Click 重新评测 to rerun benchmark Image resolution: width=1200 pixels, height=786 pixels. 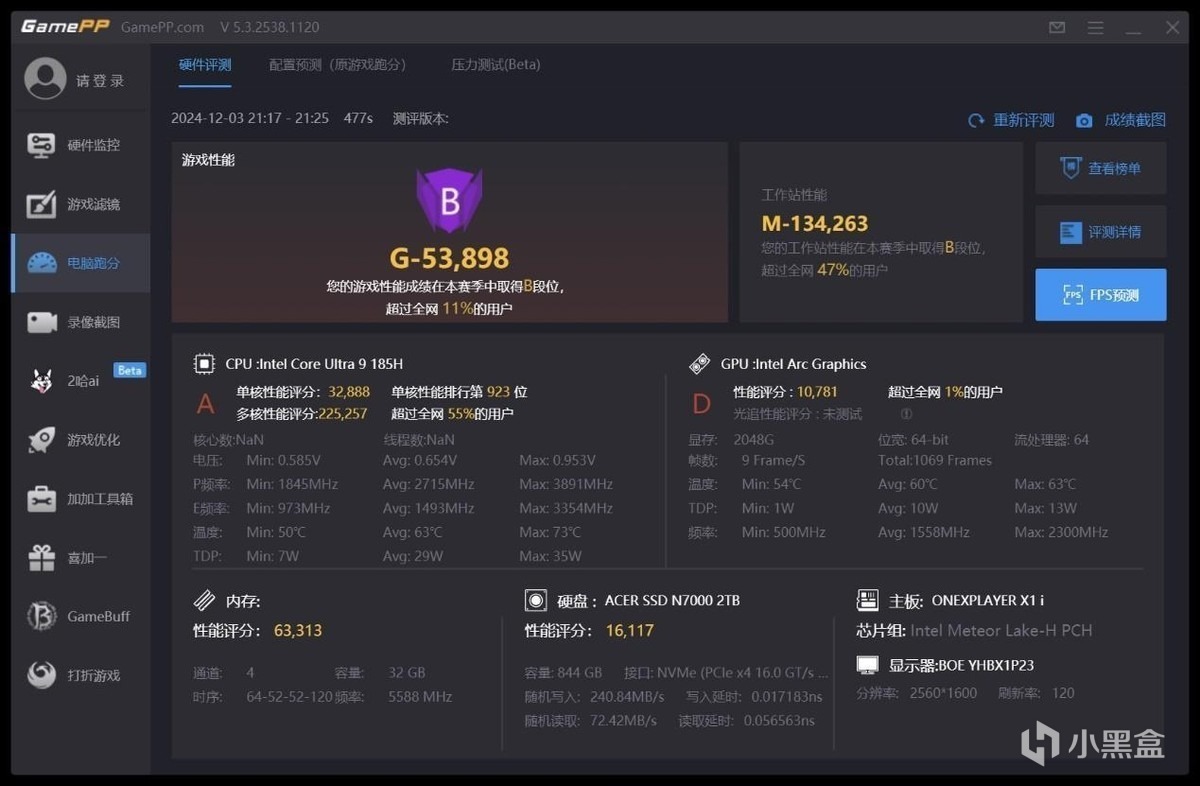[x=1011, y=120]
